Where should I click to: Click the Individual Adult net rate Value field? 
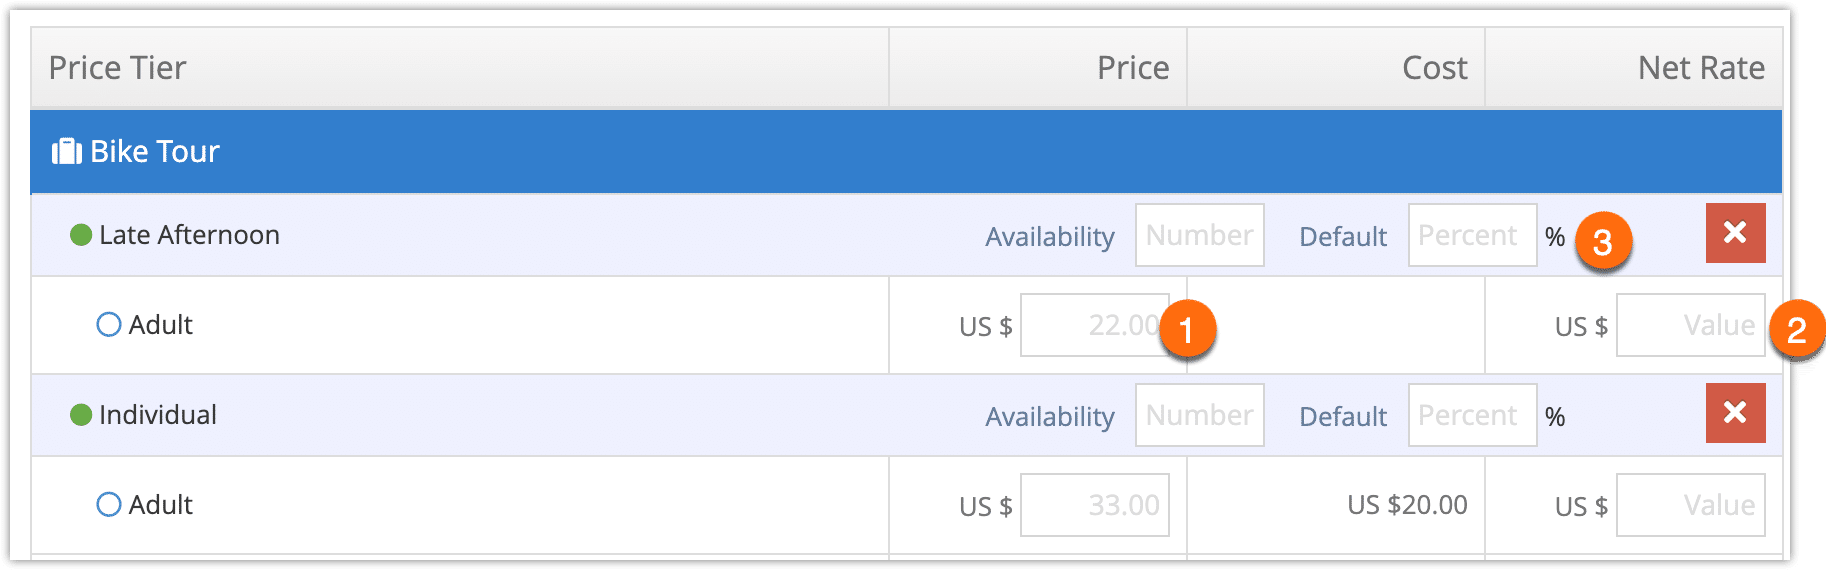pyautogui.click(x=1691, y=505)
